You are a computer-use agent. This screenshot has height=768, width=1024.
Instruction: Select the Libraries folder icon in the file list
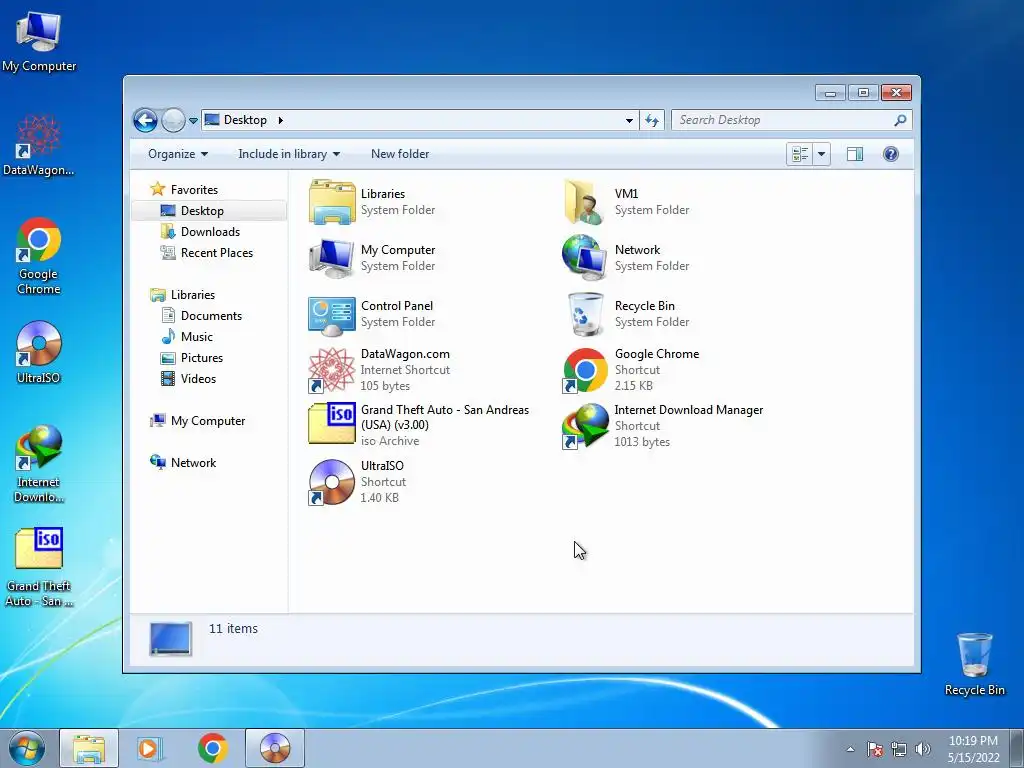(332, 202)
